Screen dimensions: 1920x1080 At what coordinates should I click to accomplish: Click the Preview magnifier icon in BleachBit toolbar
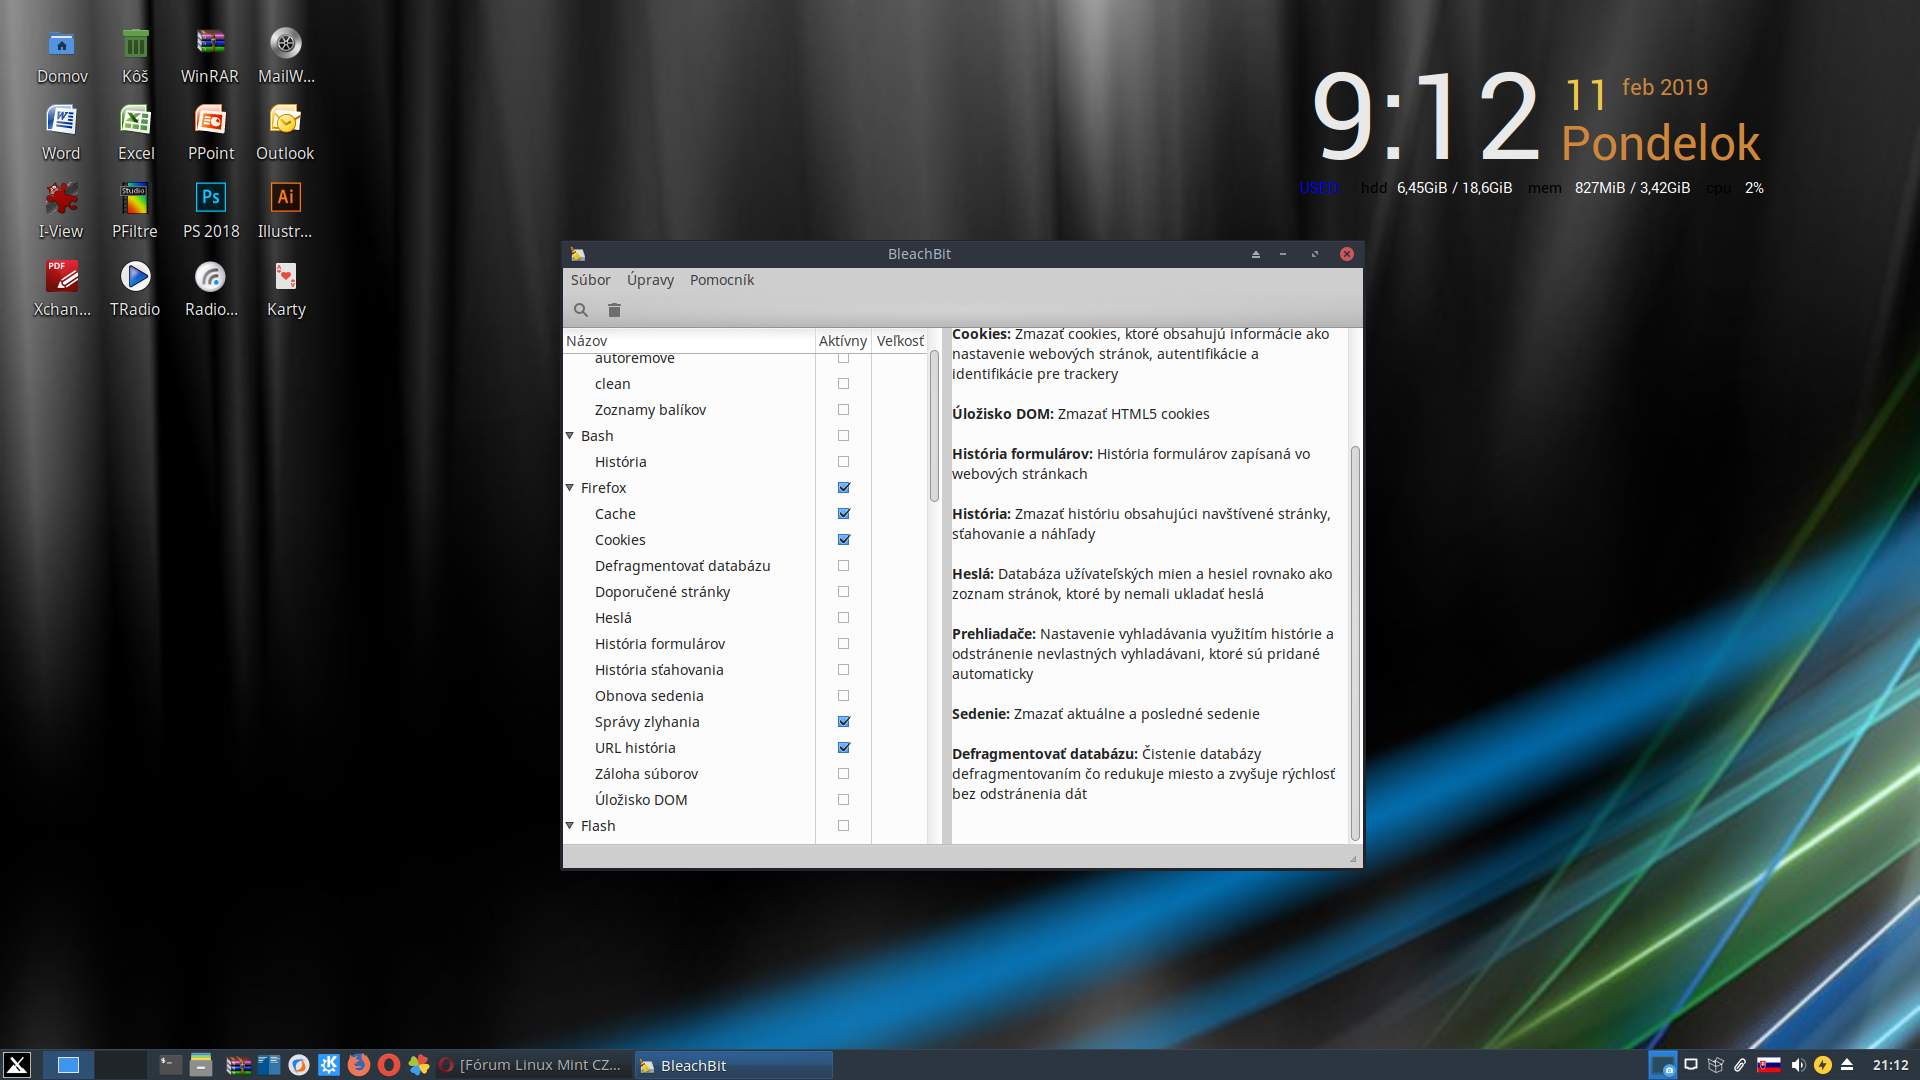[x=580, y=310]
